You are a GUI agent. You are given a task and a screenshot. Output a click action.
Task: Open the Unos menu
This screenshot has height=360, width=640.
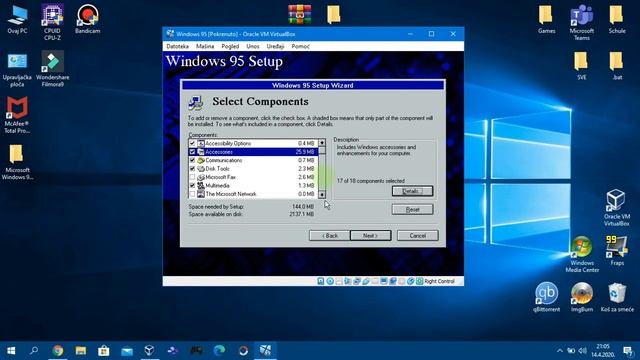coord(253,47)
